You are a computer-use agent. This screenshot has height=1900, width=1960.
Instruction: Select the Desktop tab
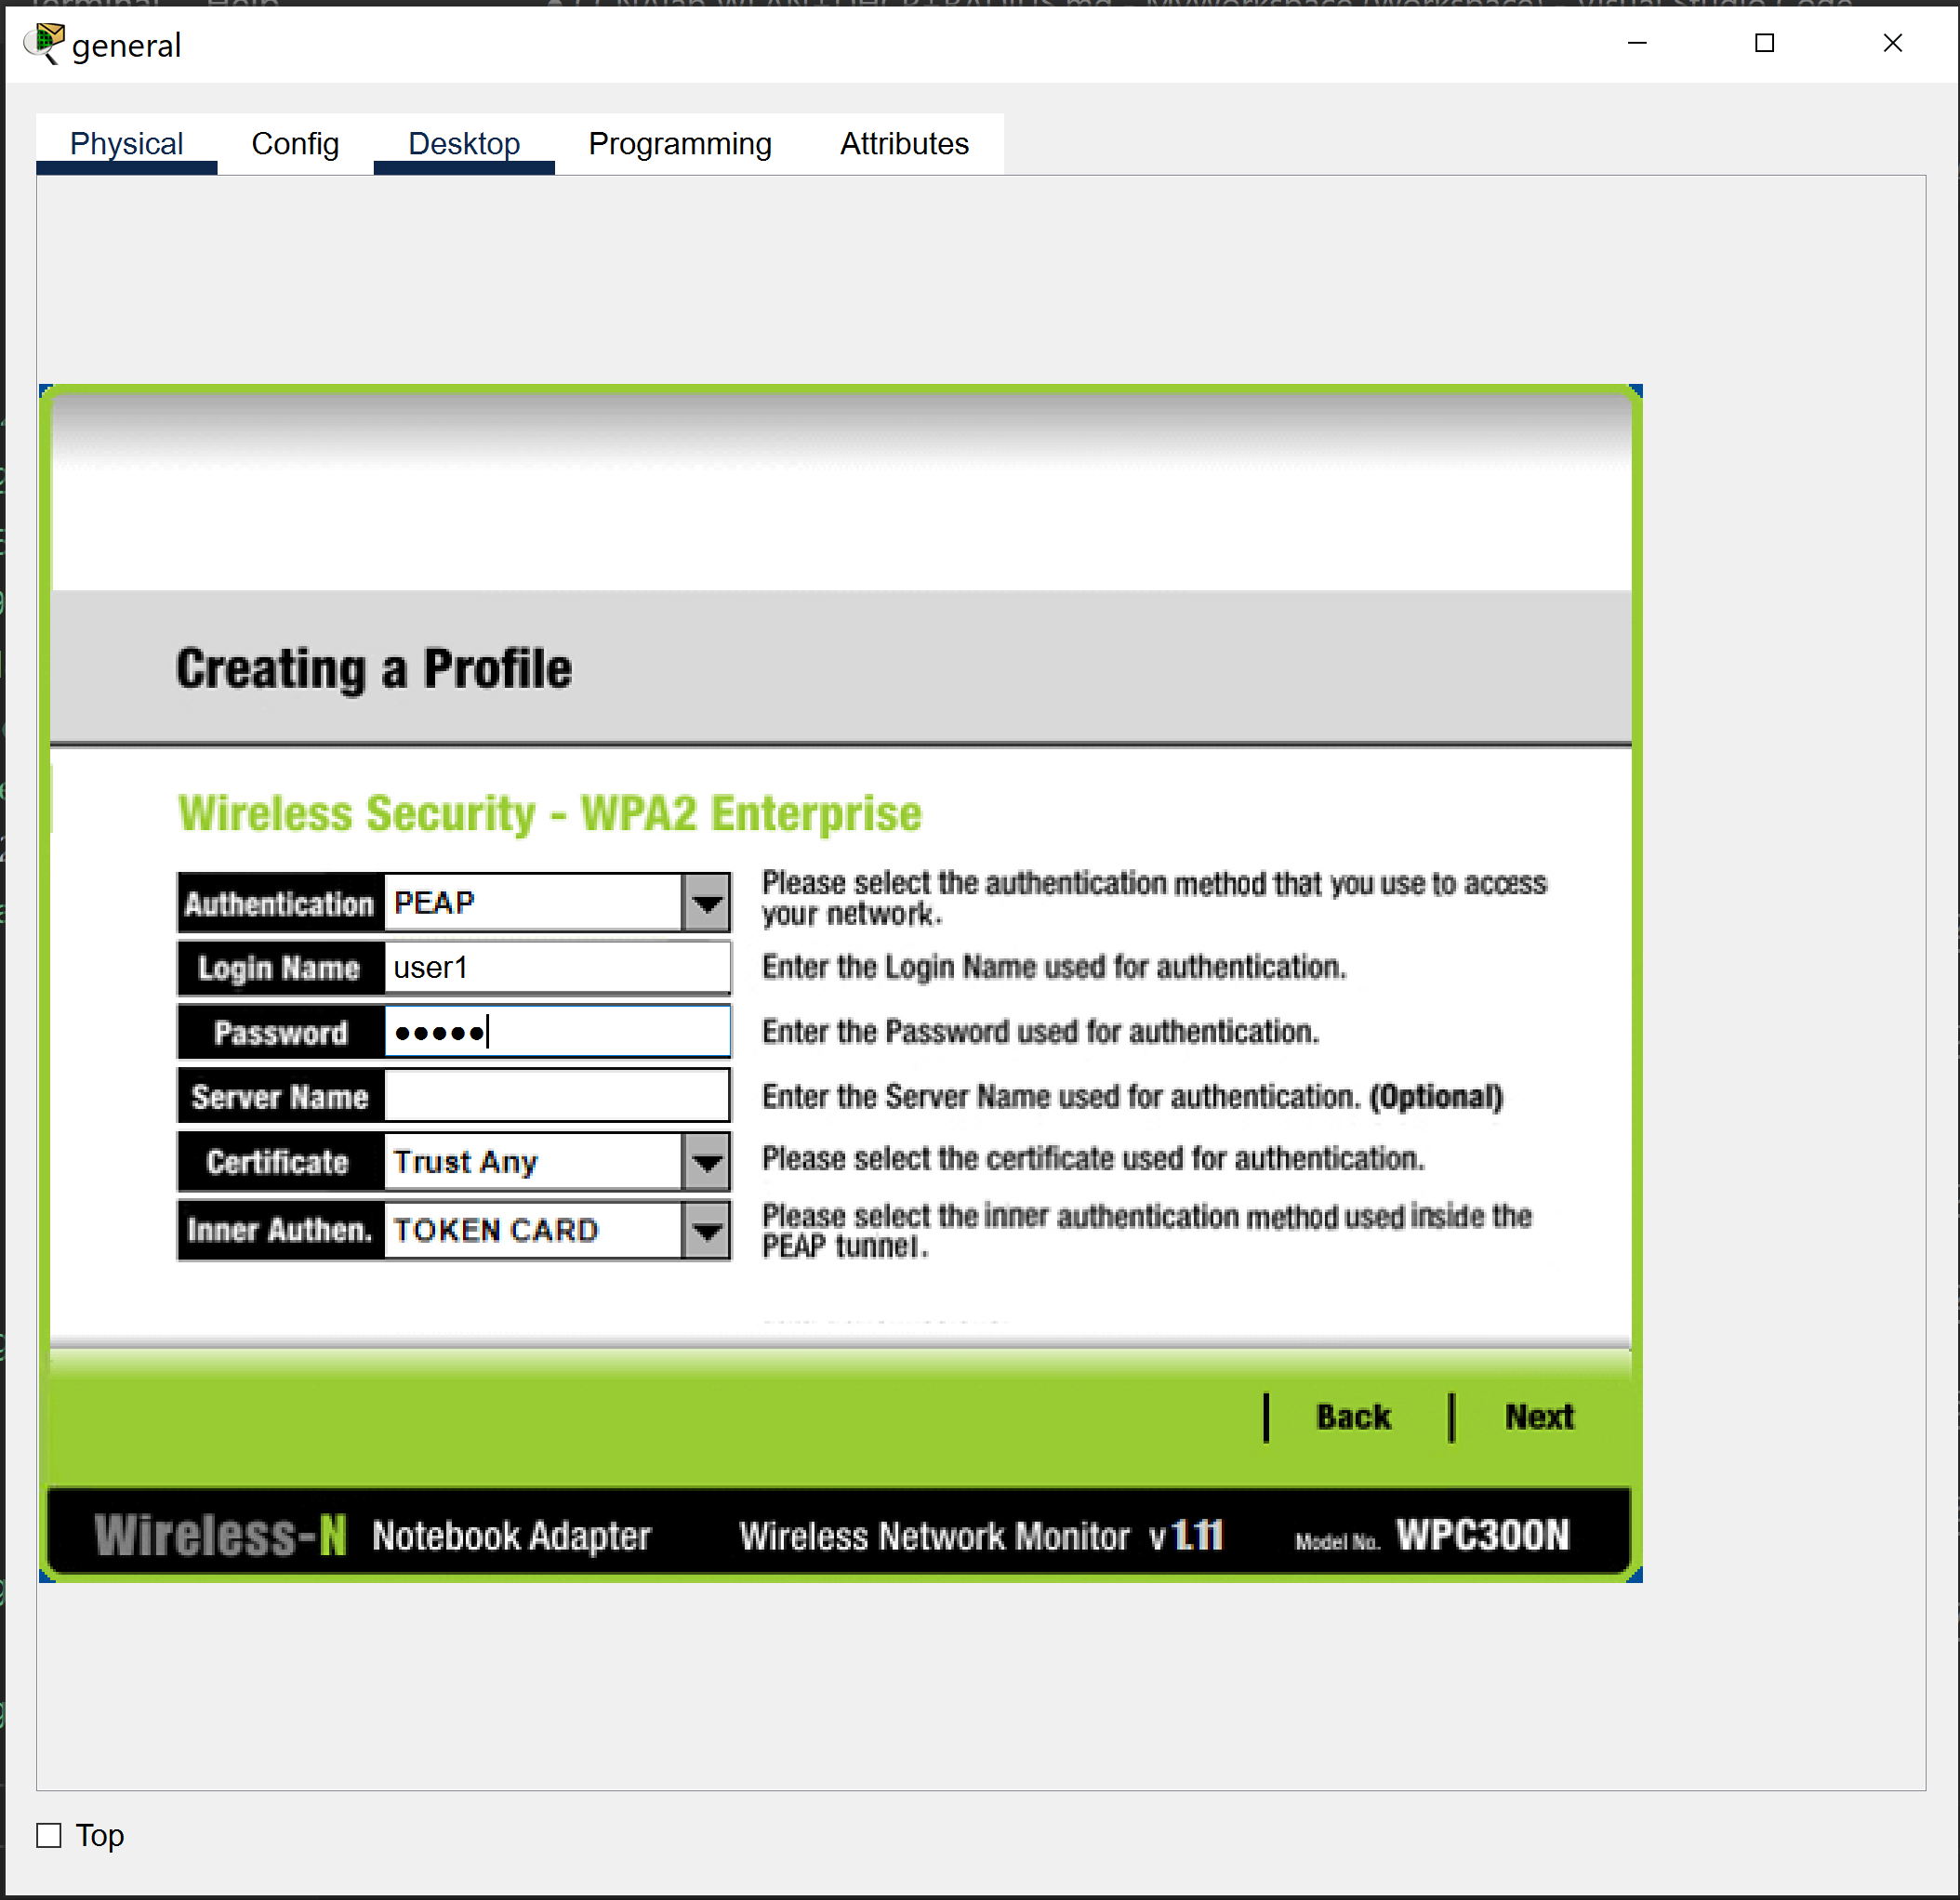tap(464, 144)
